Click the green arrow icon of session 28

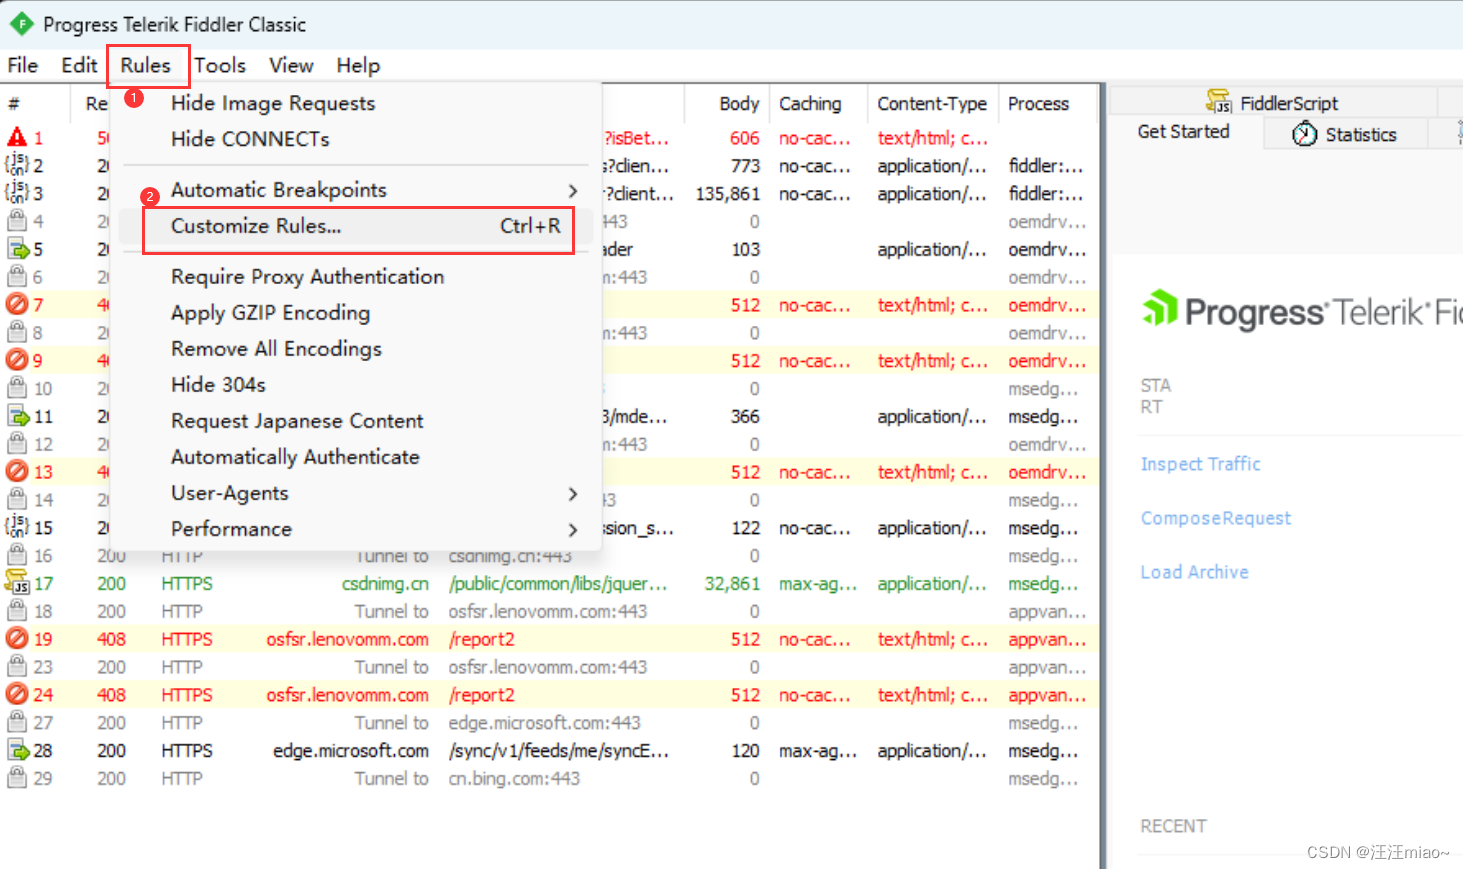pyautogui.click(x=17, y=750)
